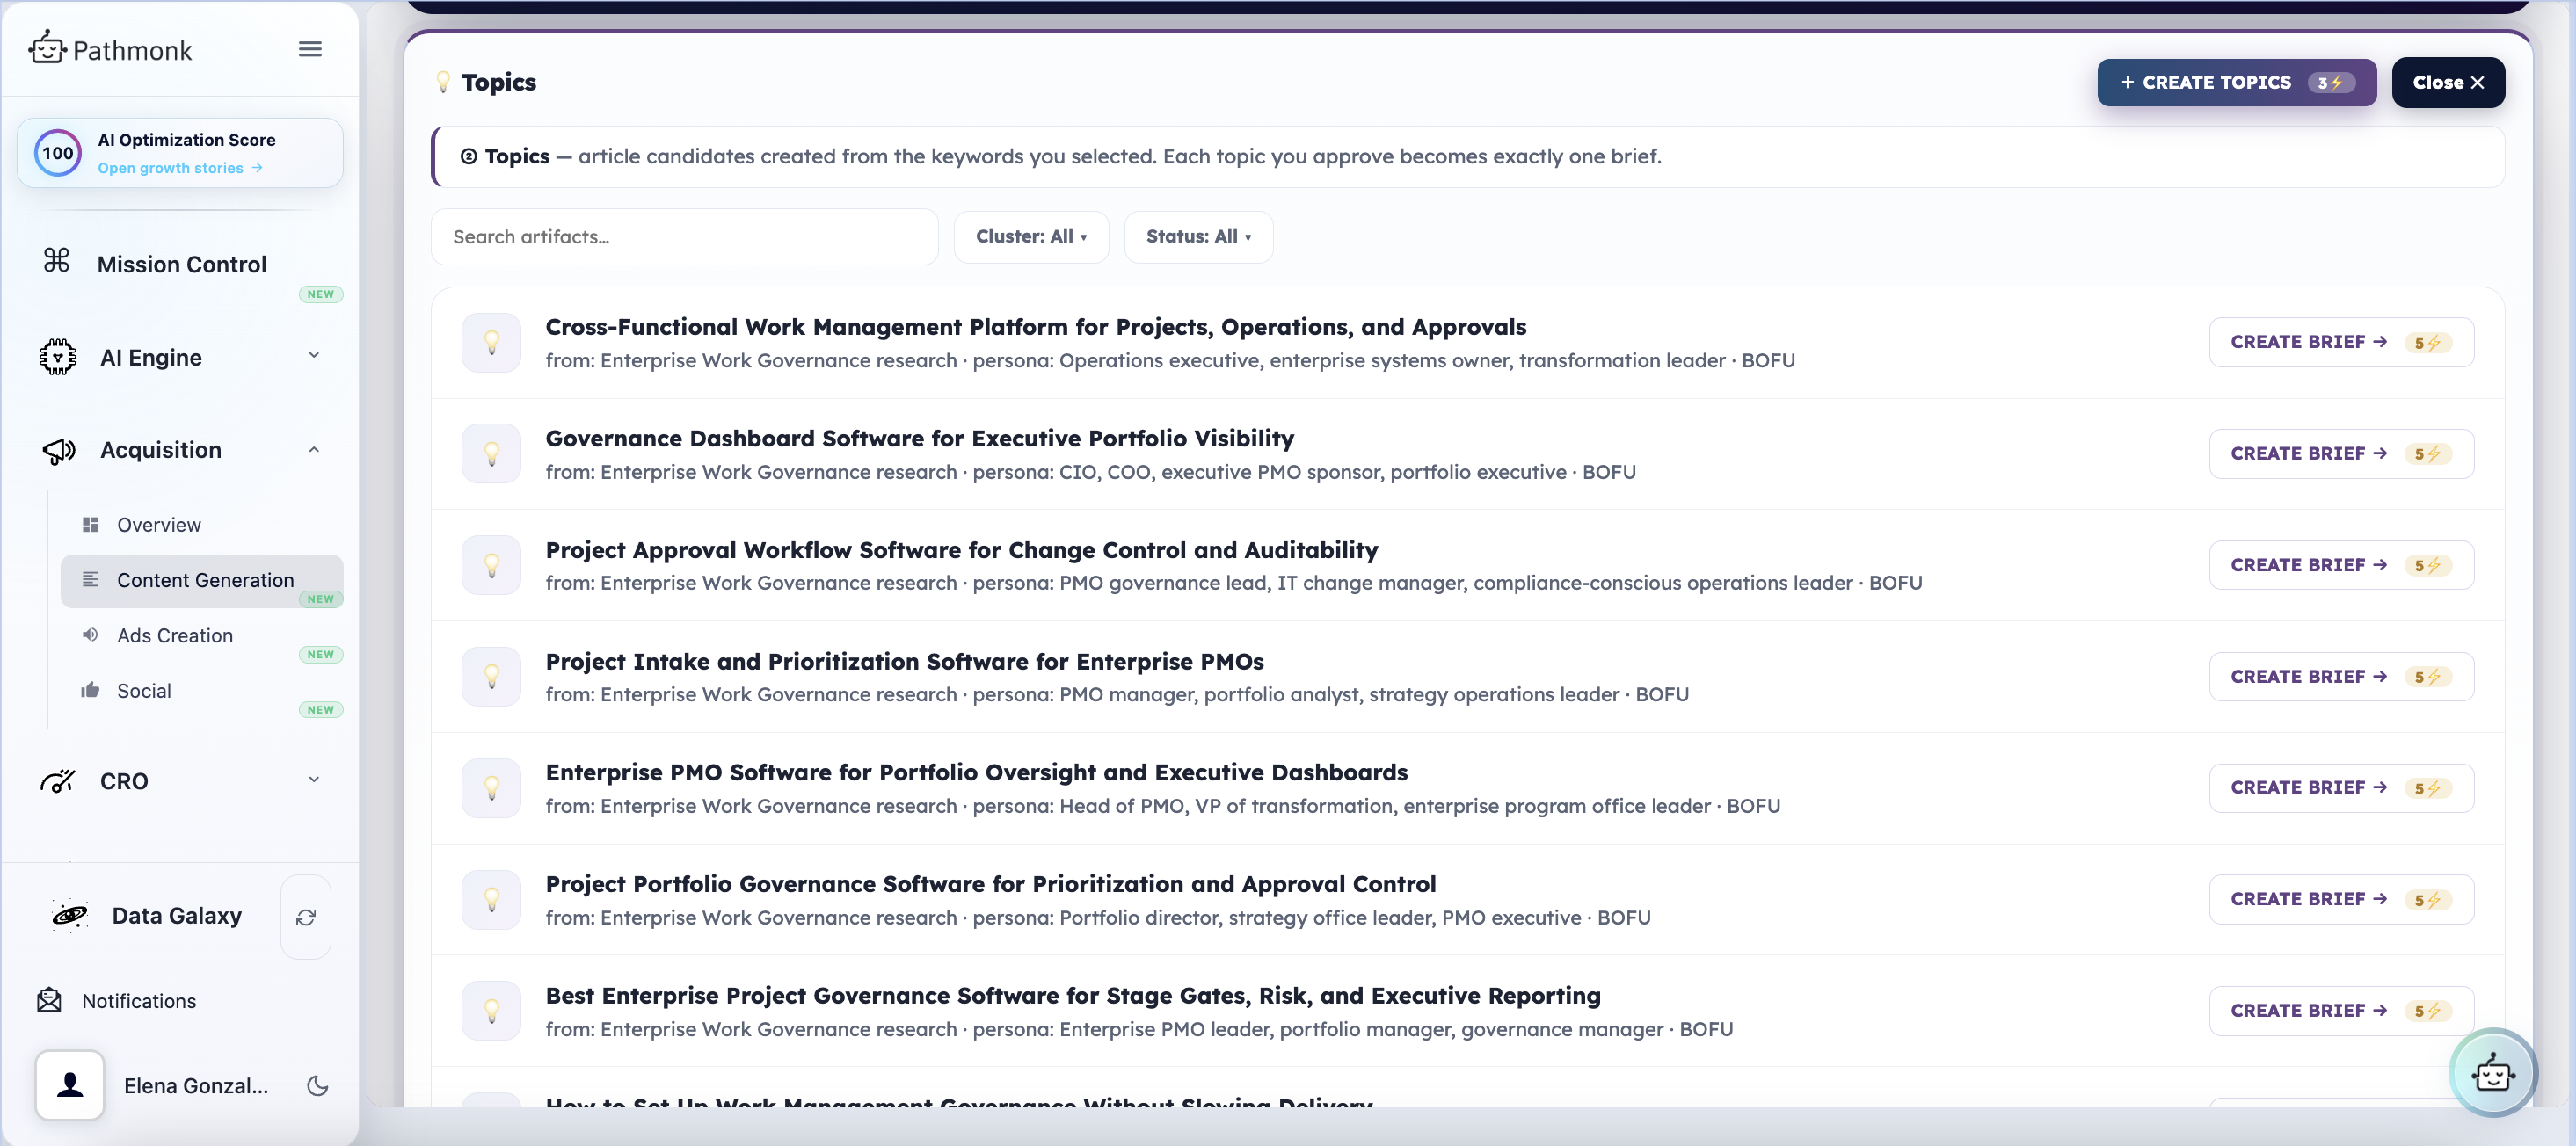Toggle dark mode moon icon

click(318, 1086)
